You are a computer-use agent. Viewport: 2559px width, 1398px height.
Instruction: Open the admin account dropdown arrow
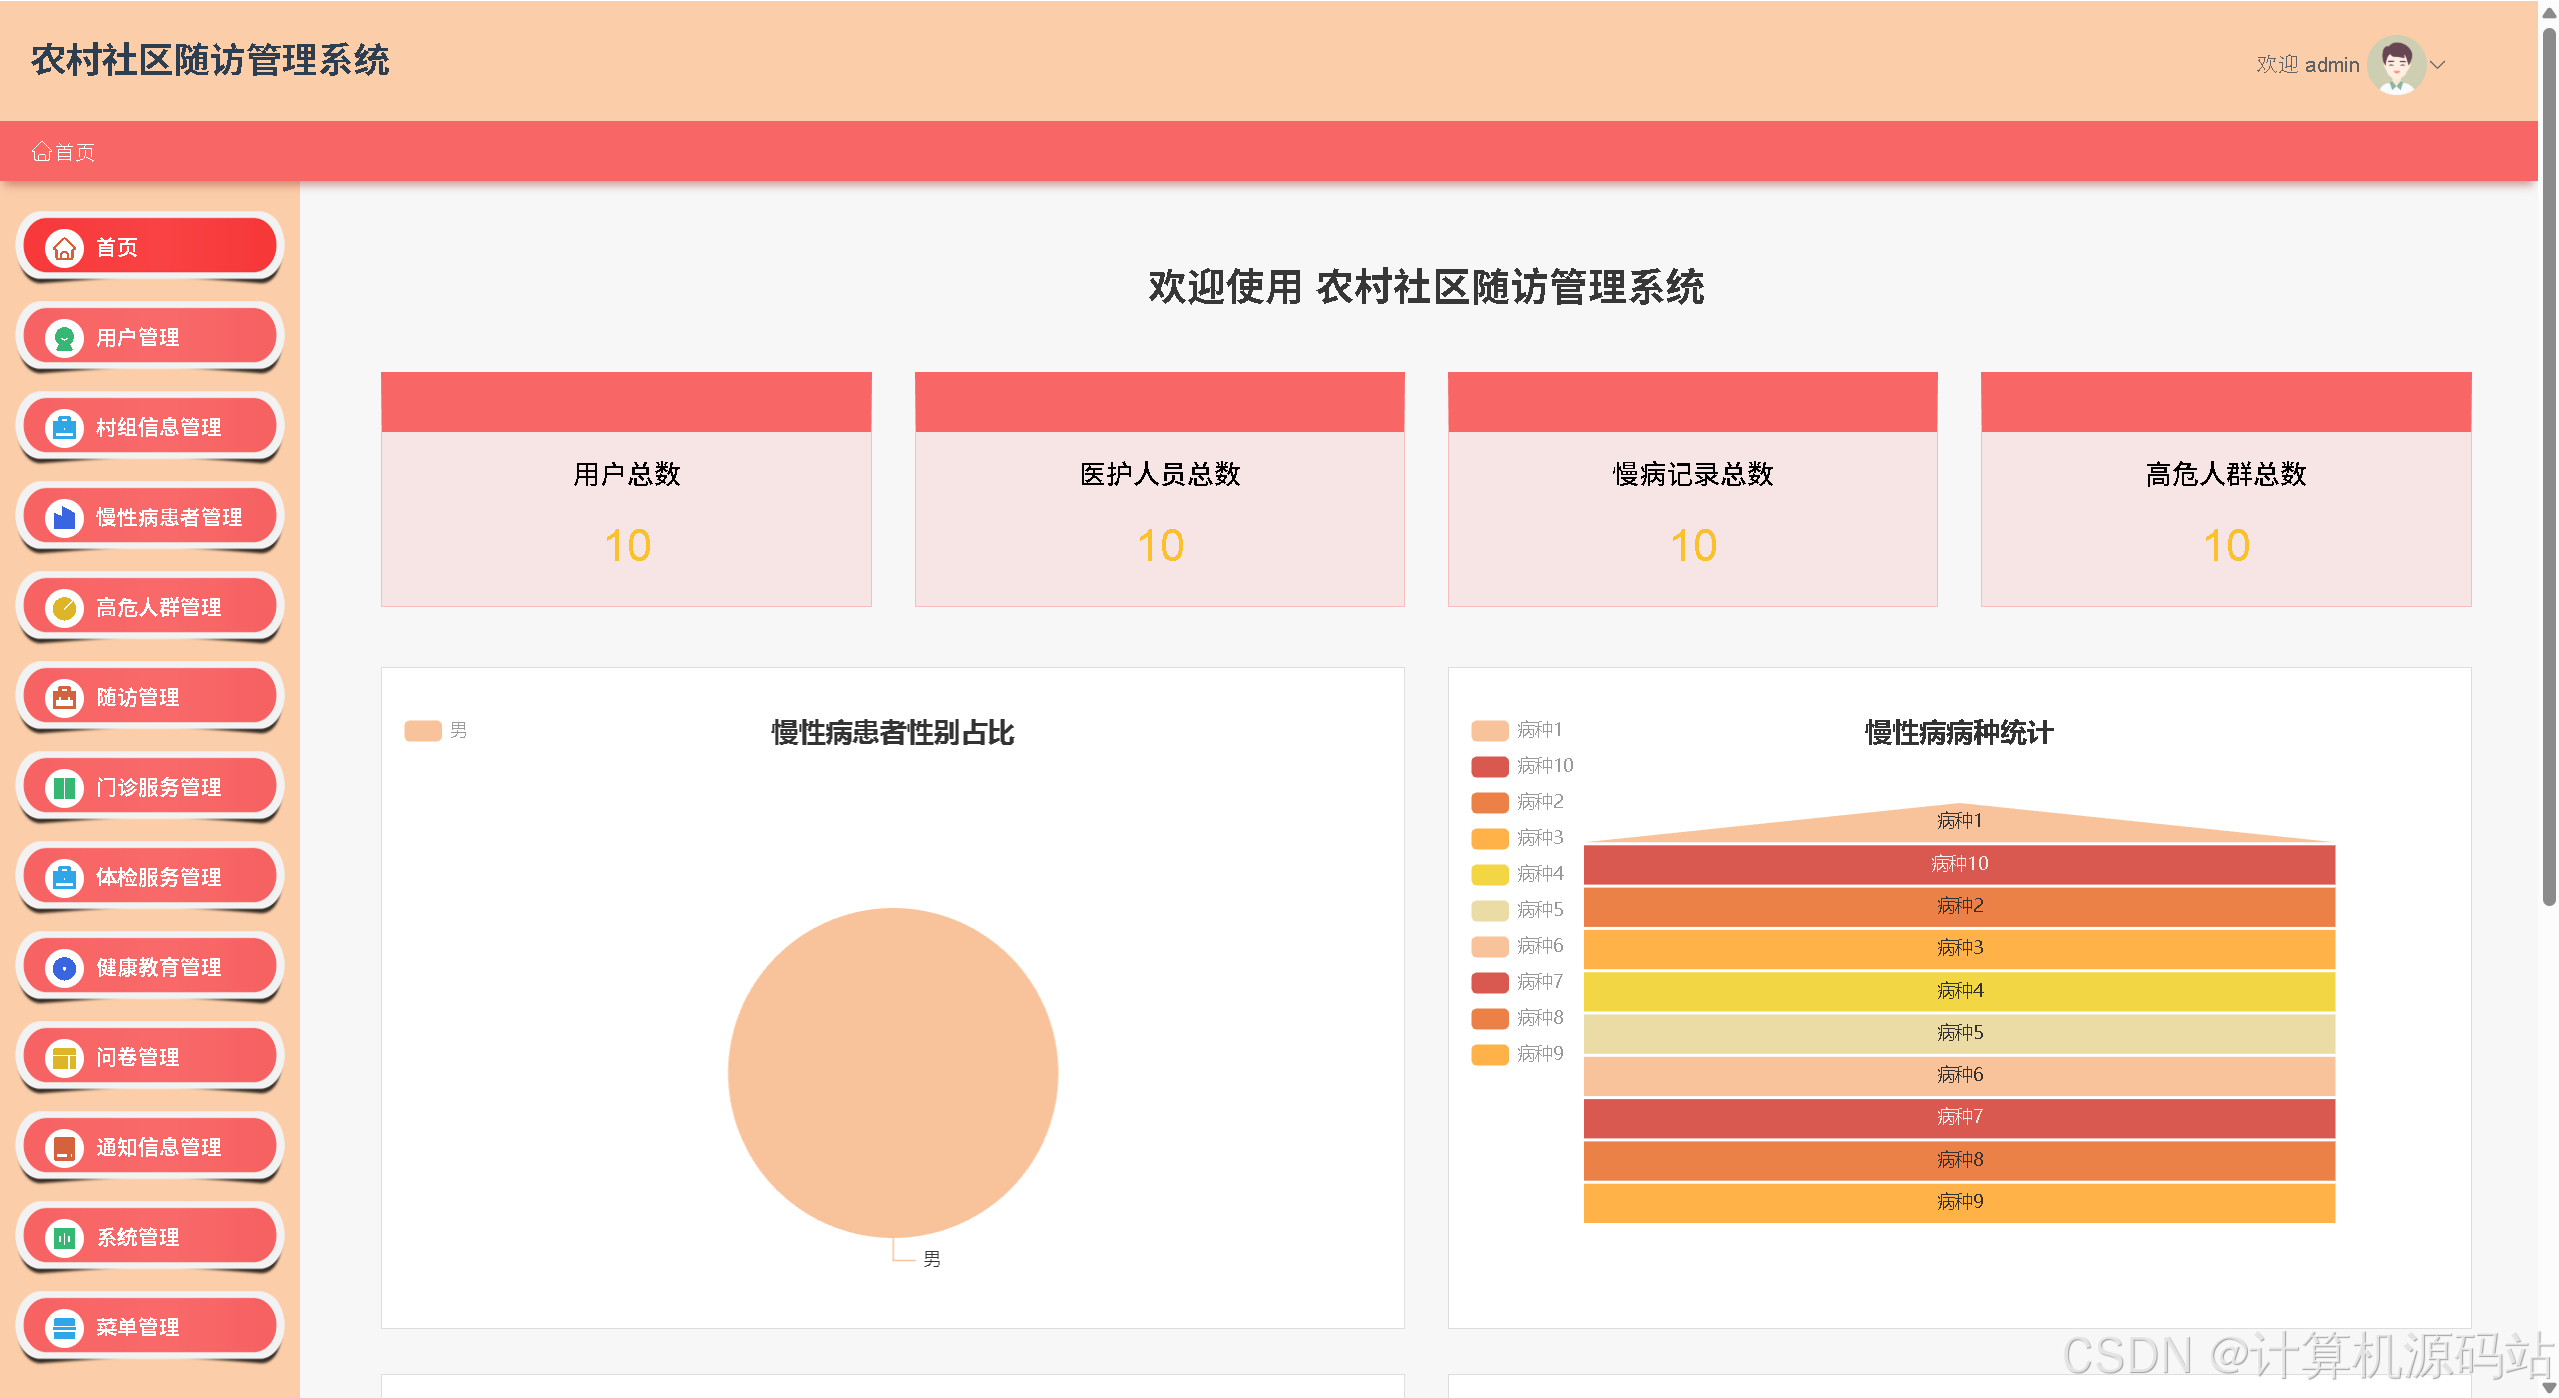pos(2438,65)
